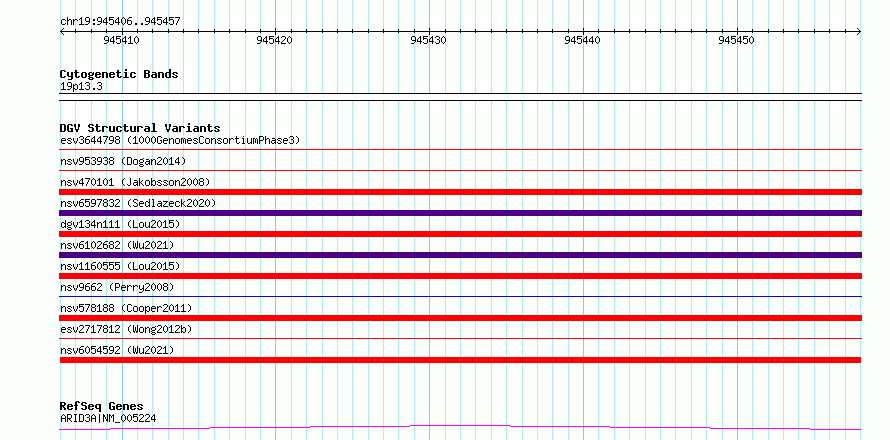Open the nsv953938 (Dogan2014) variant
The height and width of the screenshot is (440, 890).
(x=123, y=161)
